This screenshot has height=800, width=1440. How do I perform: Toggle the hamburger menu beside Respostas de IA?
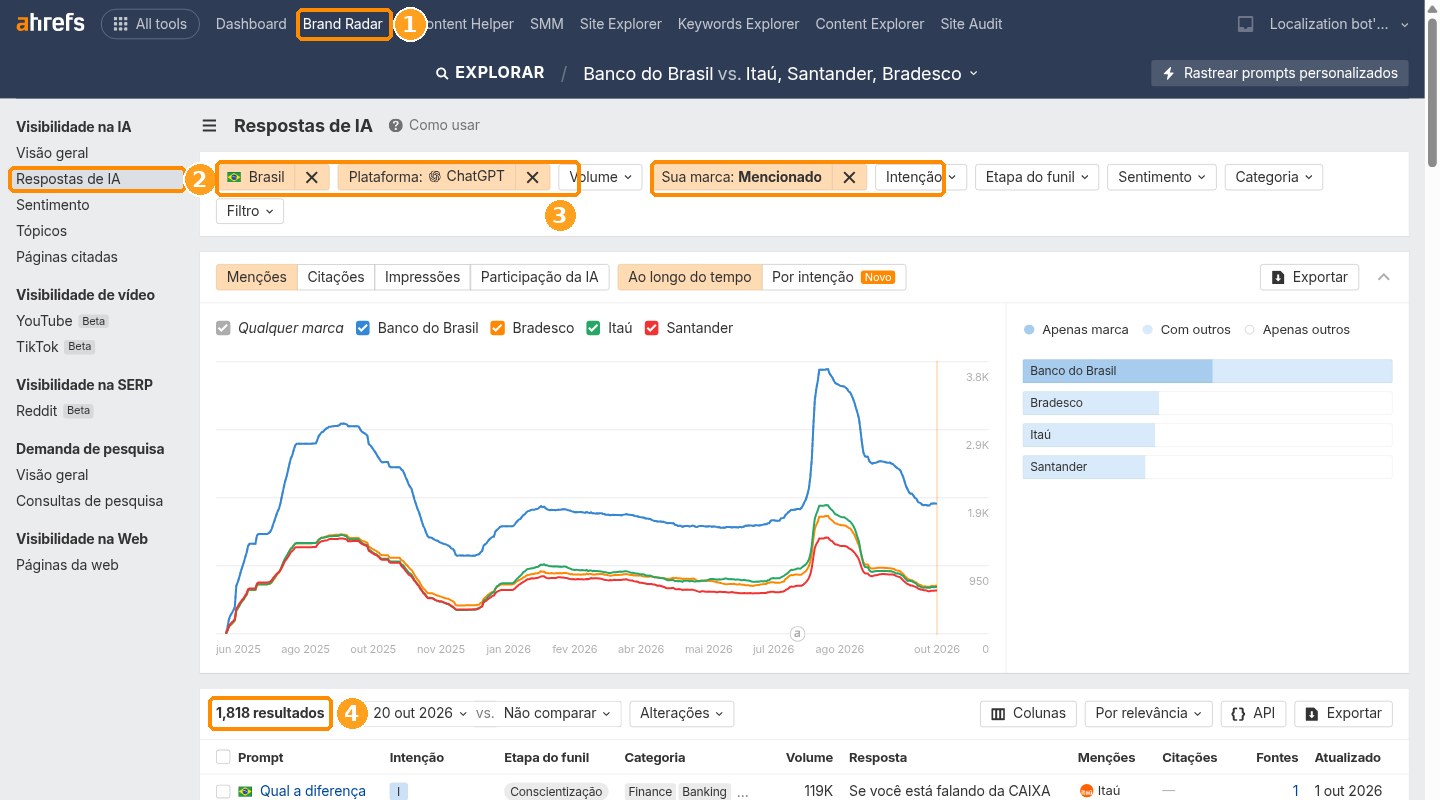click(x=209, y=125)
